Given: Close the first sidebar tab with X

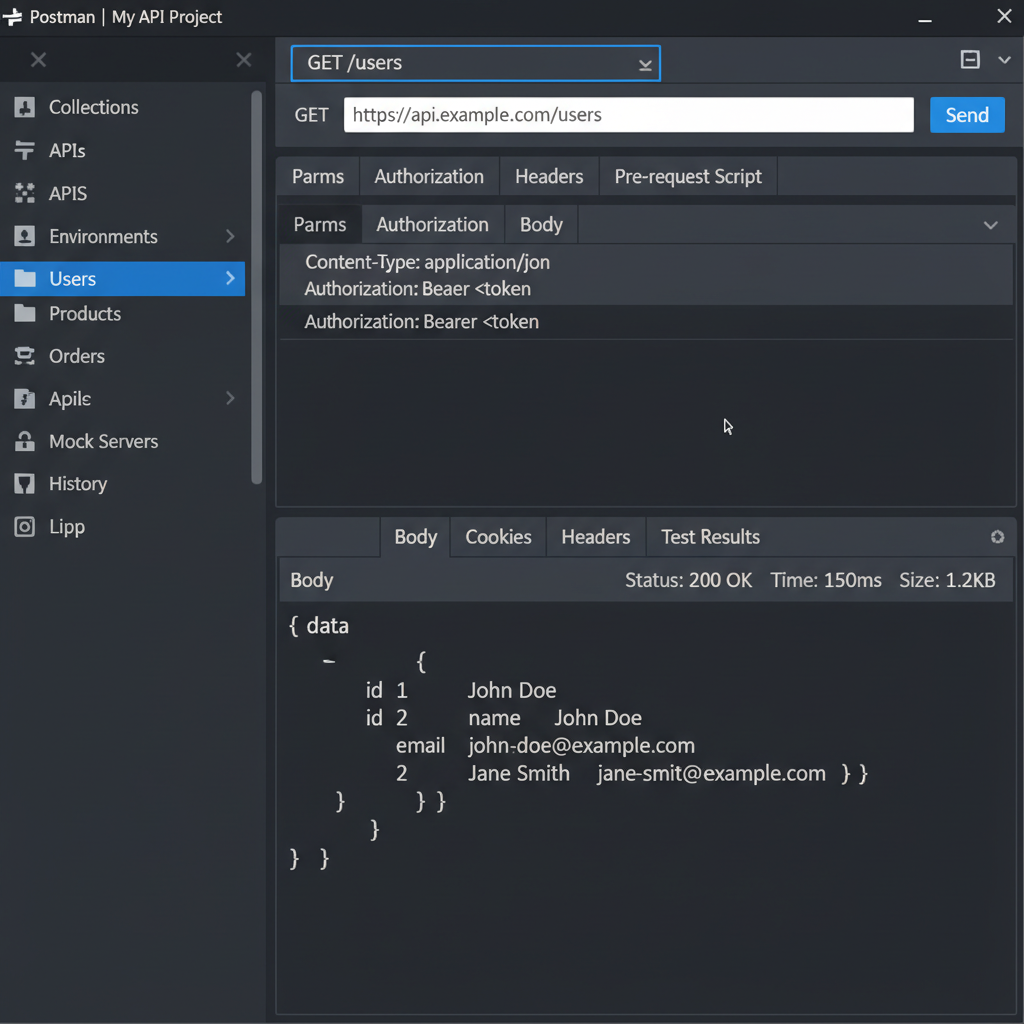Looking at the screenshot, I should 39,60.
